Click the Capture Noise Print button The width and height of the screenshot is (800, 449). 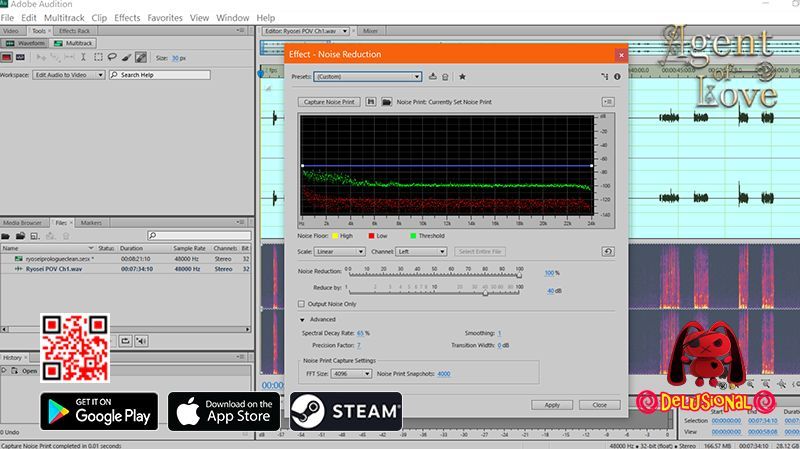[329, 102]
